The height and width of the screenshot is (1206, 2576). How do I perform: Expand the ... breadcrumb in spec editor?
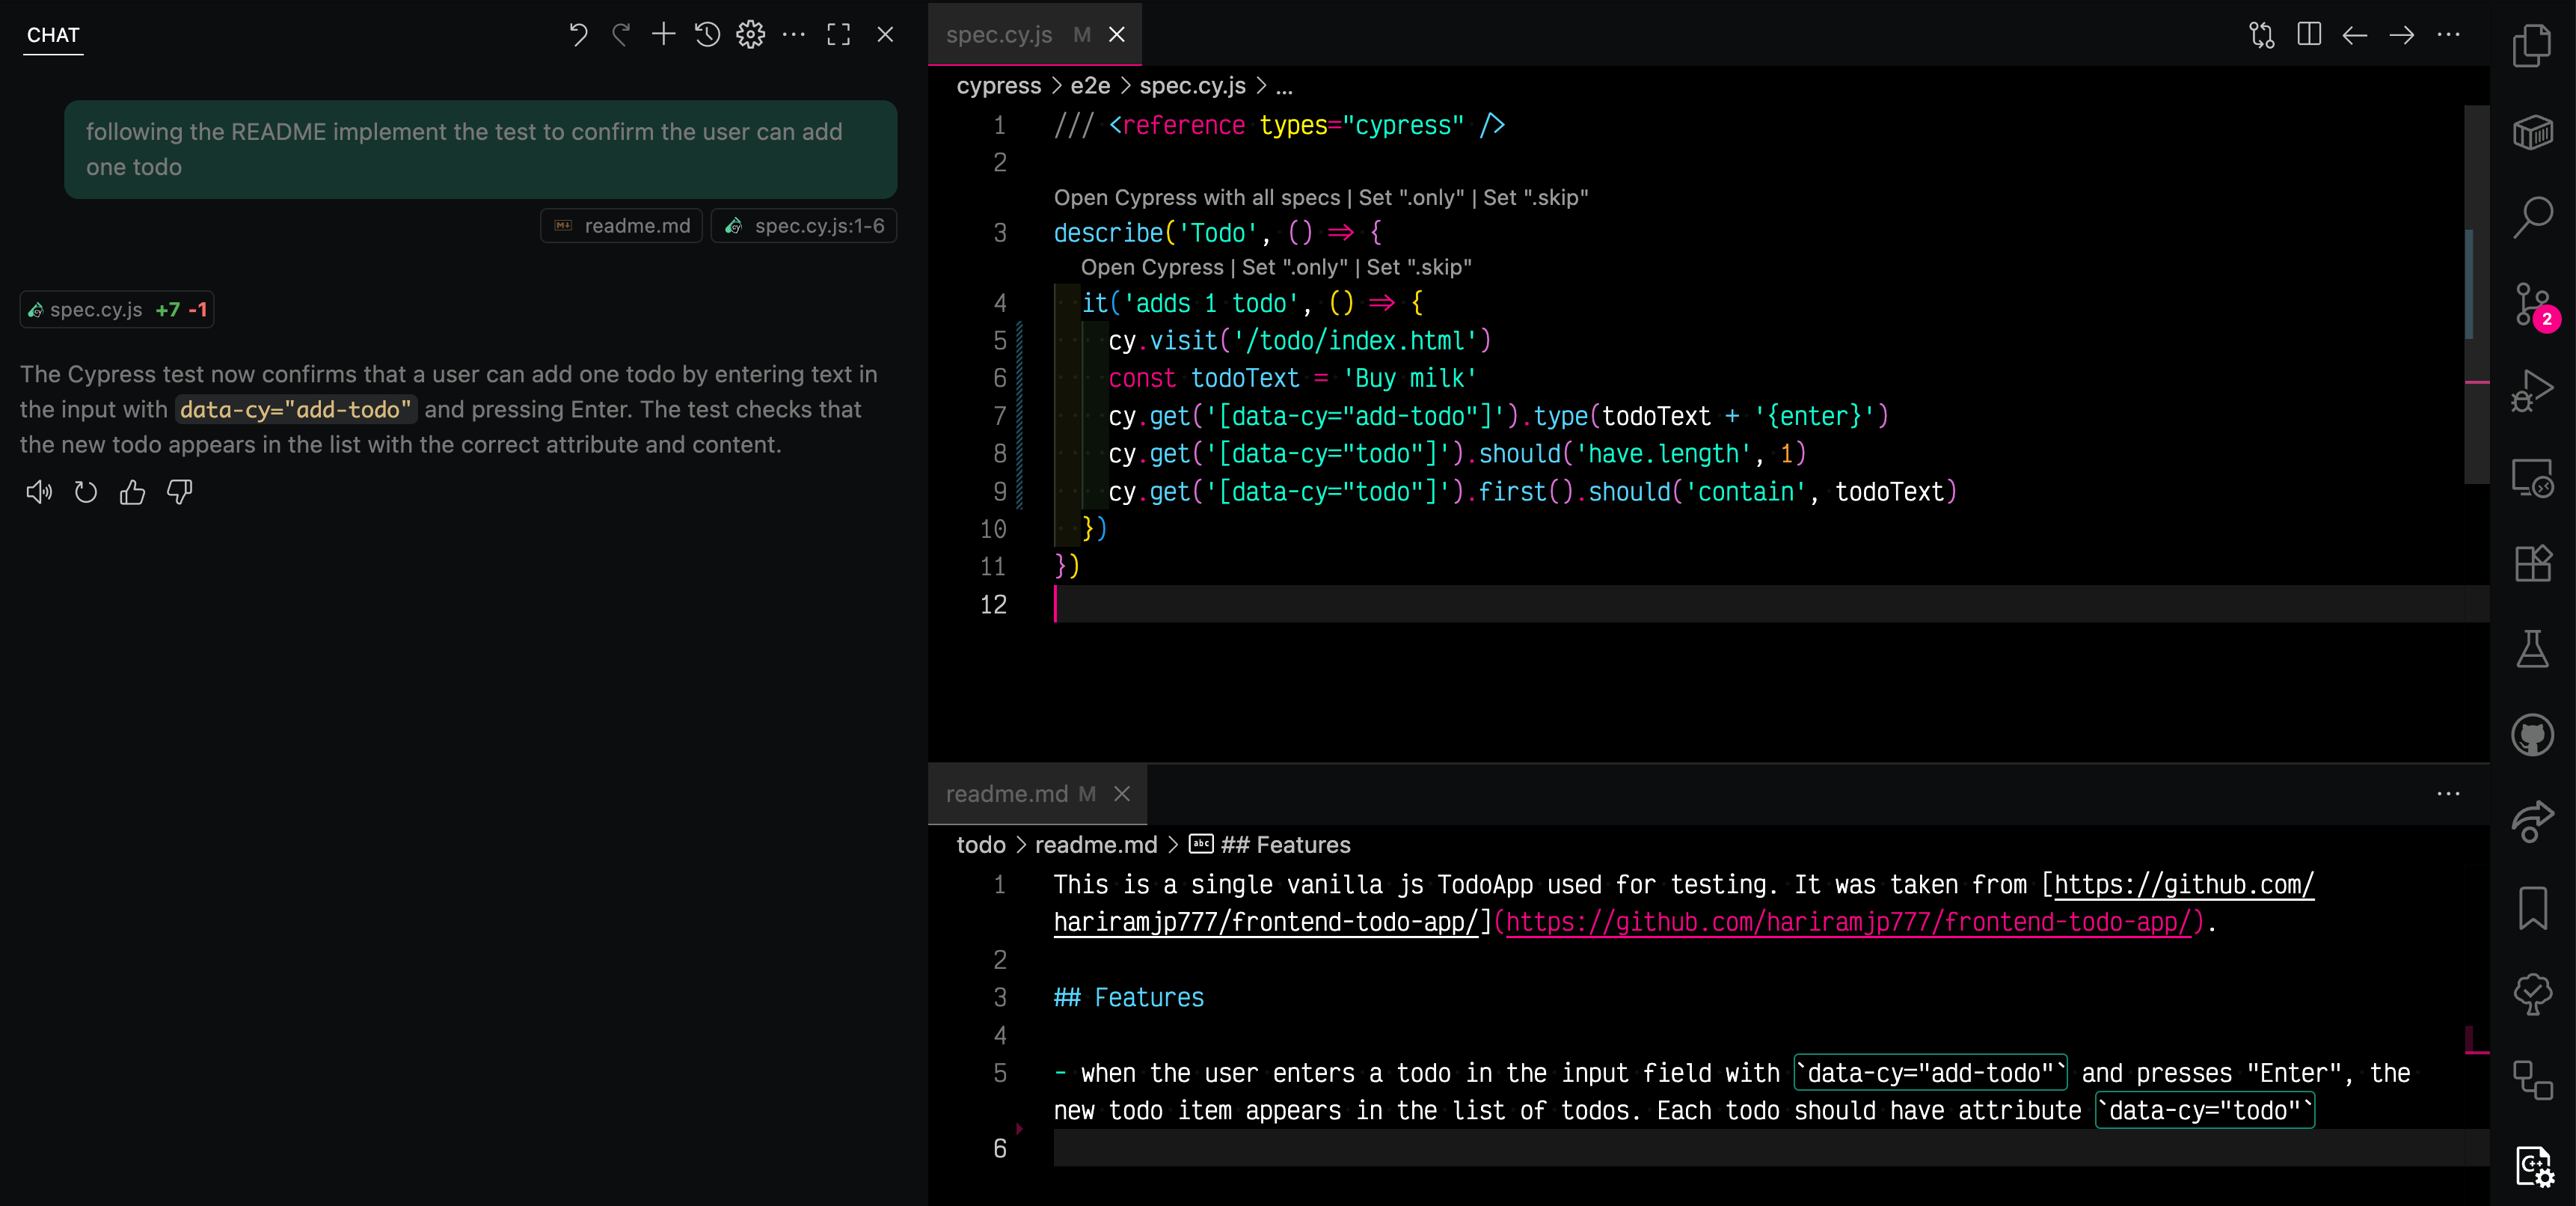[x=1284, y=86]
